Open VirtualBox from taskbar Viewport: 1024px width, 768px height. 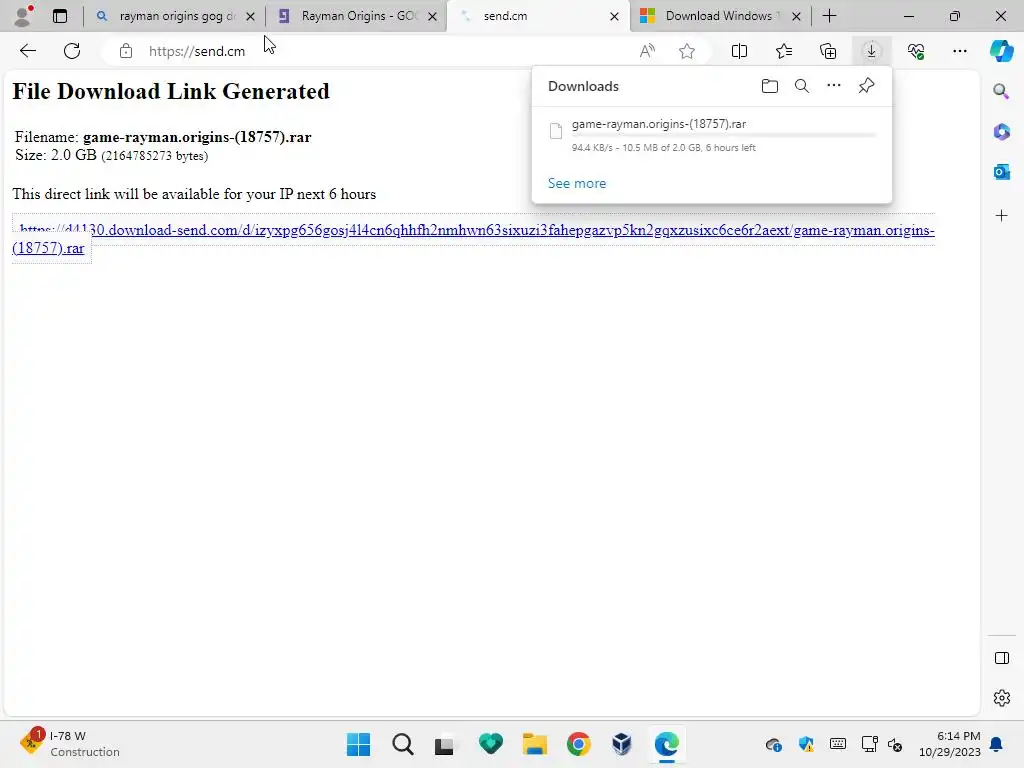click(x=622, y=744)
